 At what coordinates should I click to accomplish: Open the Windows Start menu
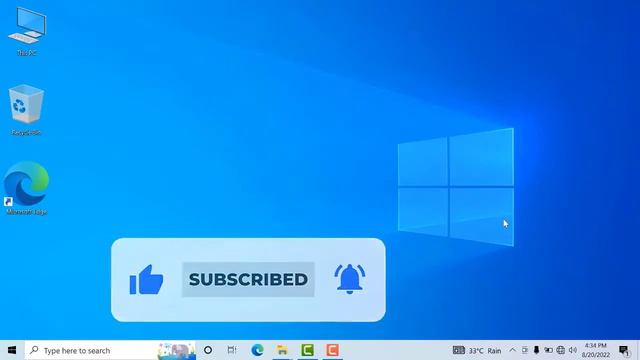tap(12, 350)
